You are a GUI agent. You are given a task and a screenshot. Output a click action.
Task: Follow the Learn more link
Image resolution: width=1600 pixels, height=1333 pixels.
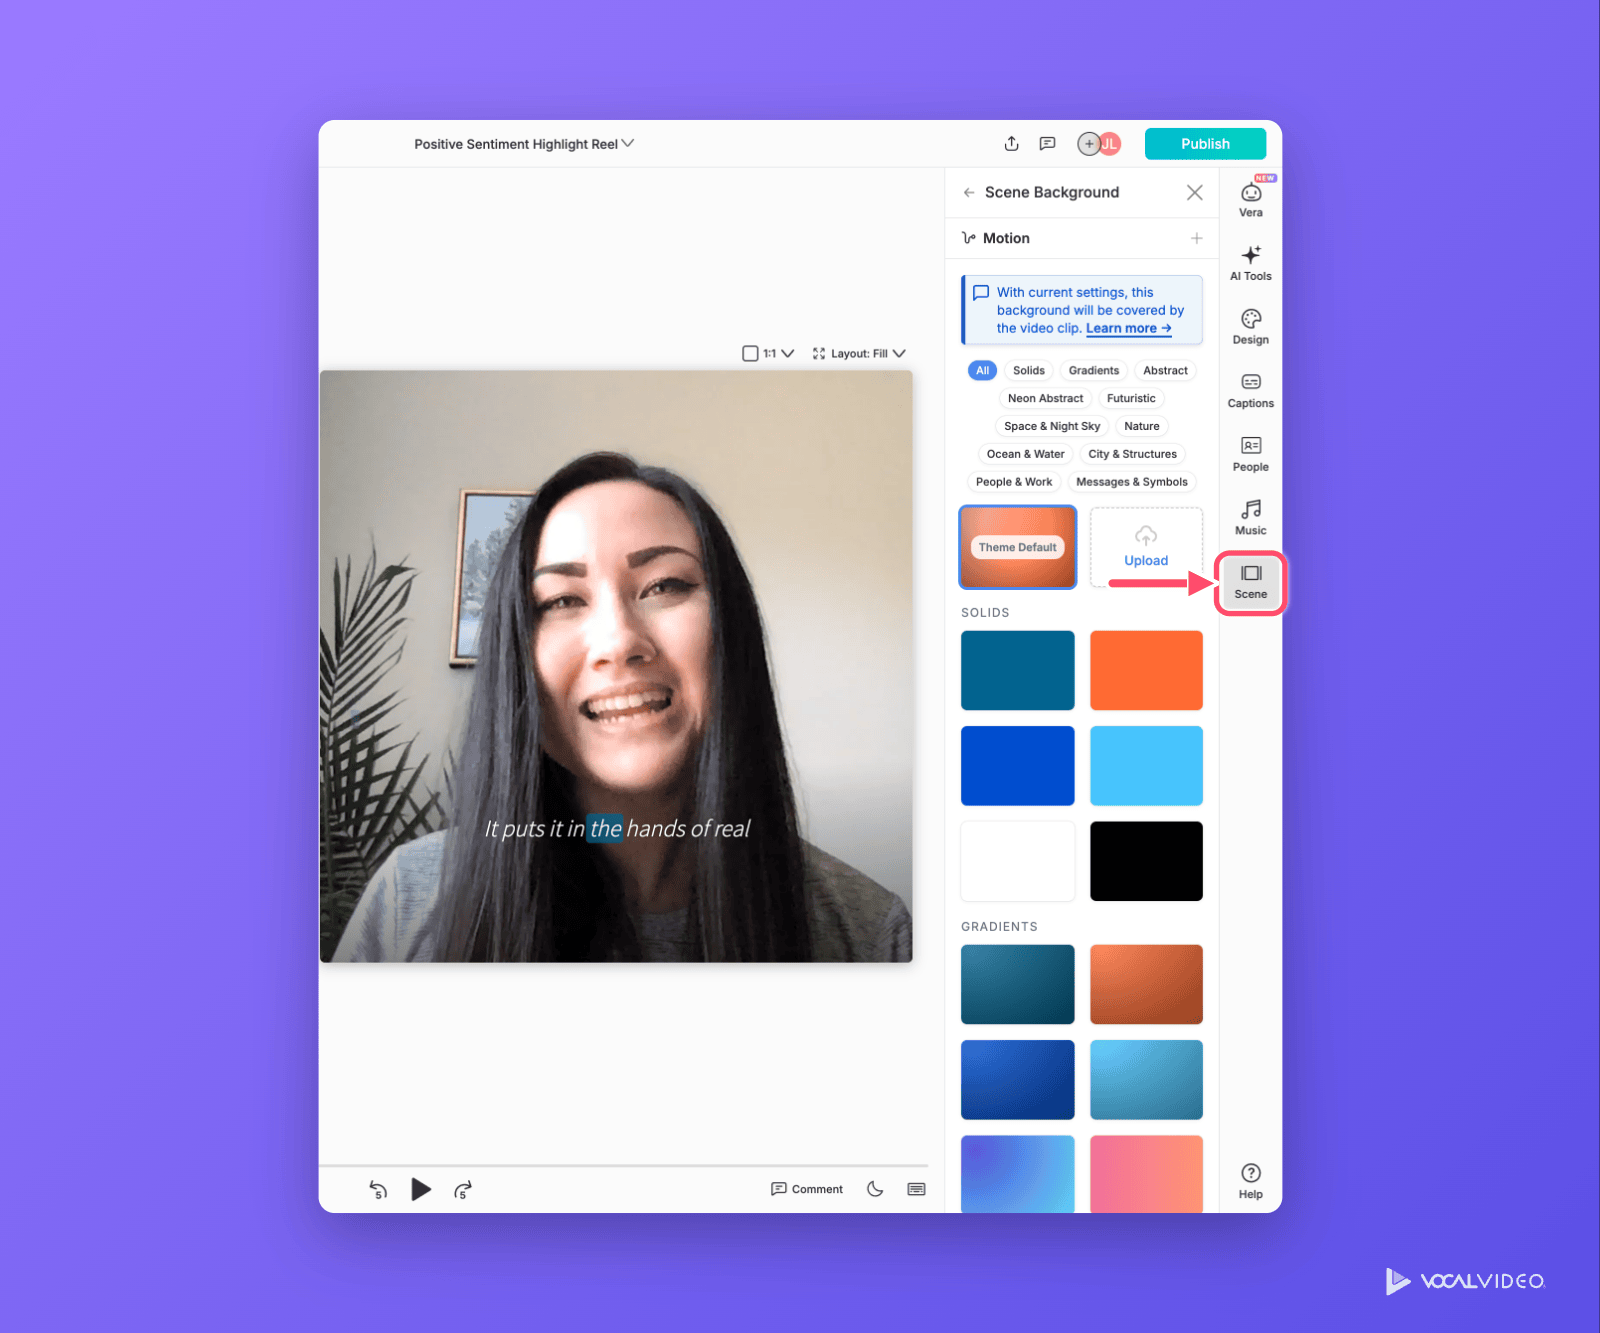1128,328
